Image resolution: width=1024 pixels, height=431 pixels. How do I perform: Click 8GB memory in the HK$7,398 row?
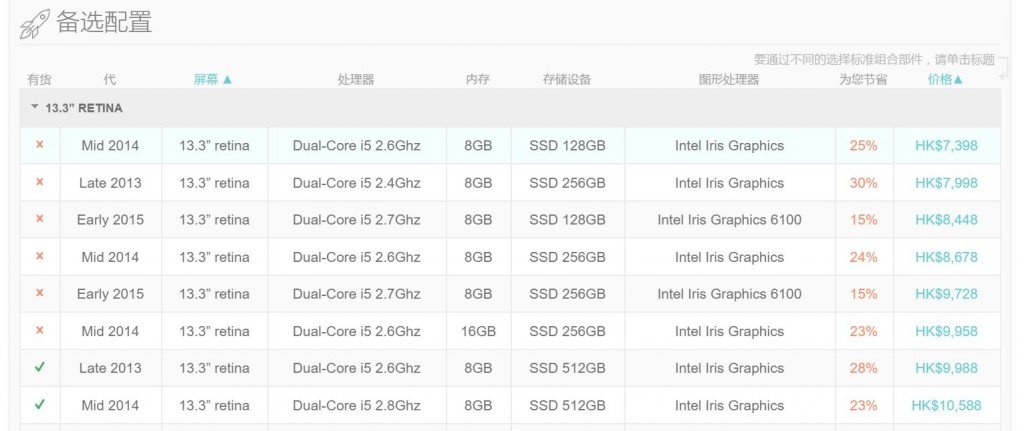tap(478, 146)
